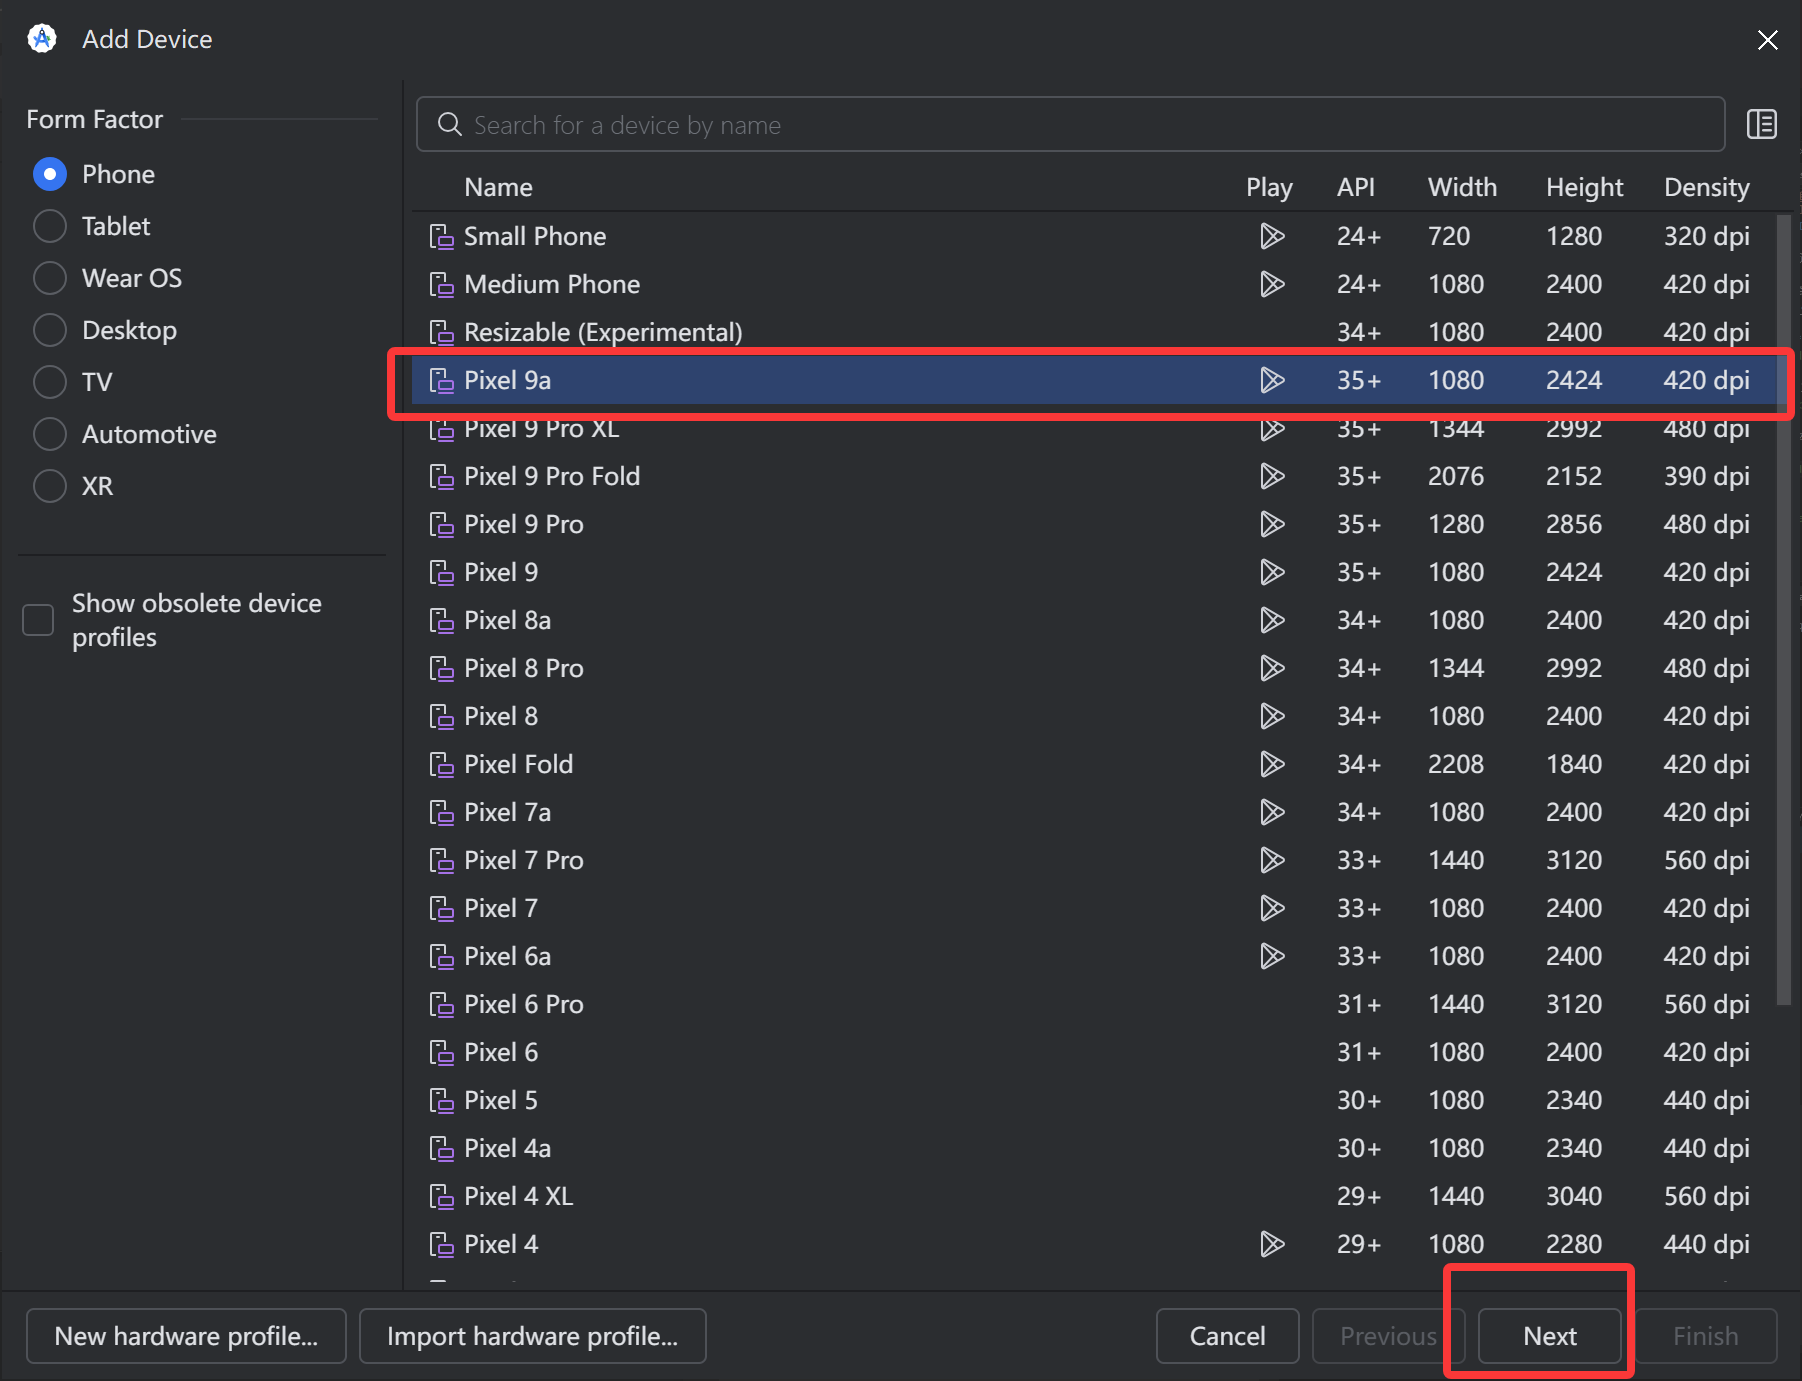Click the Play Store icon for Small Phone

[x=1272, y=236]
